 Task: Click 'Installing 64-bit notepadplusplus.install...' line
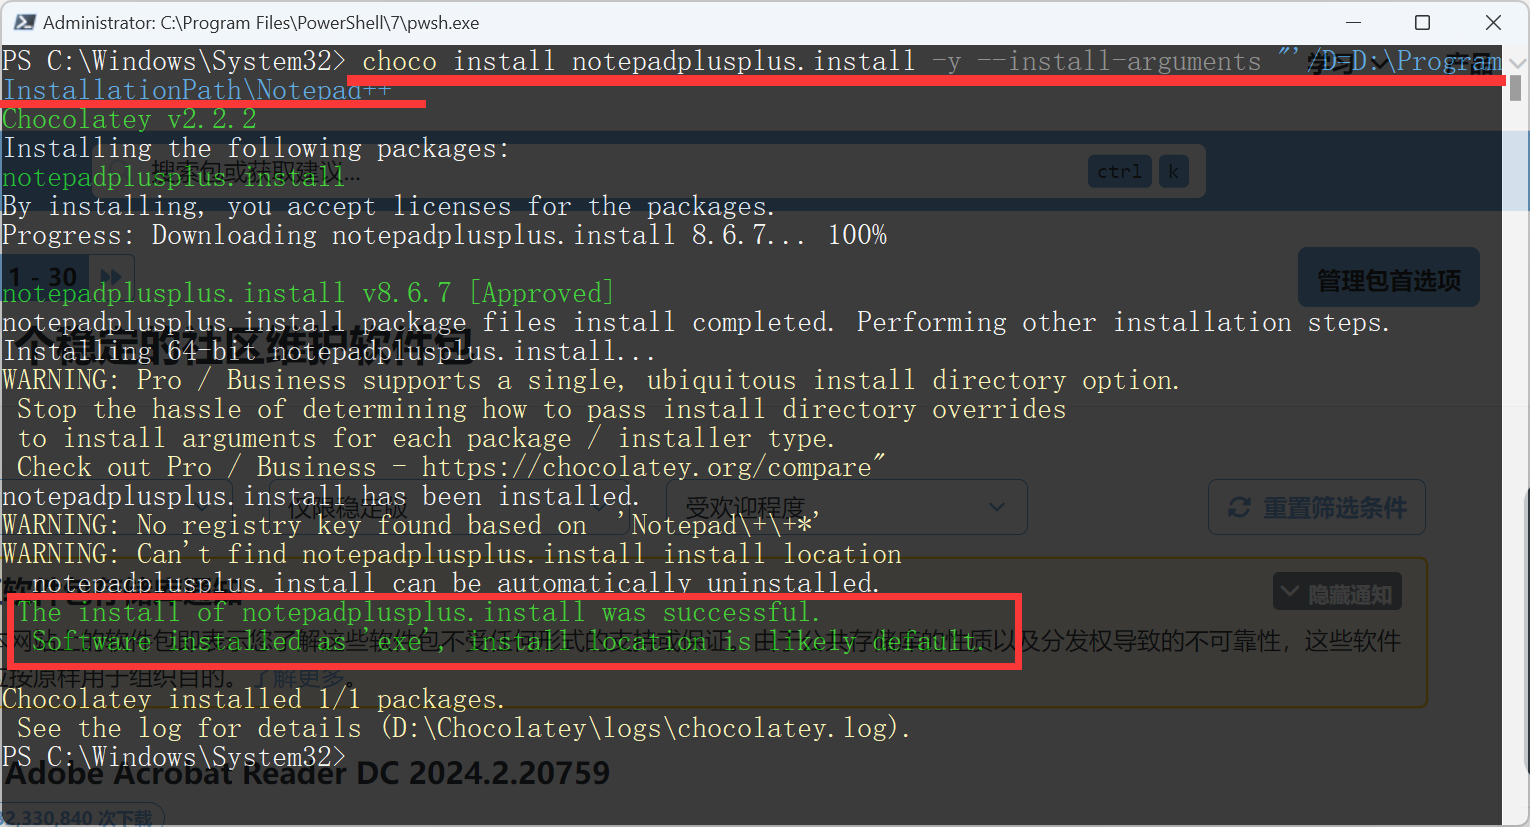[329, 351]
